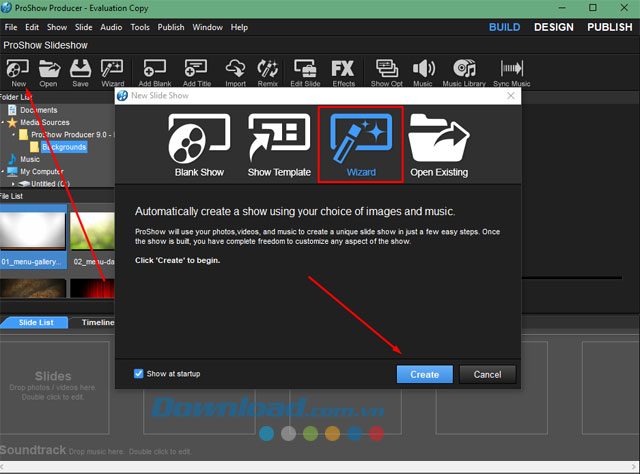Screen dimensions: 640x474
Task: Select the Wizard option in the dialog
Action: [x=361, y=145]
